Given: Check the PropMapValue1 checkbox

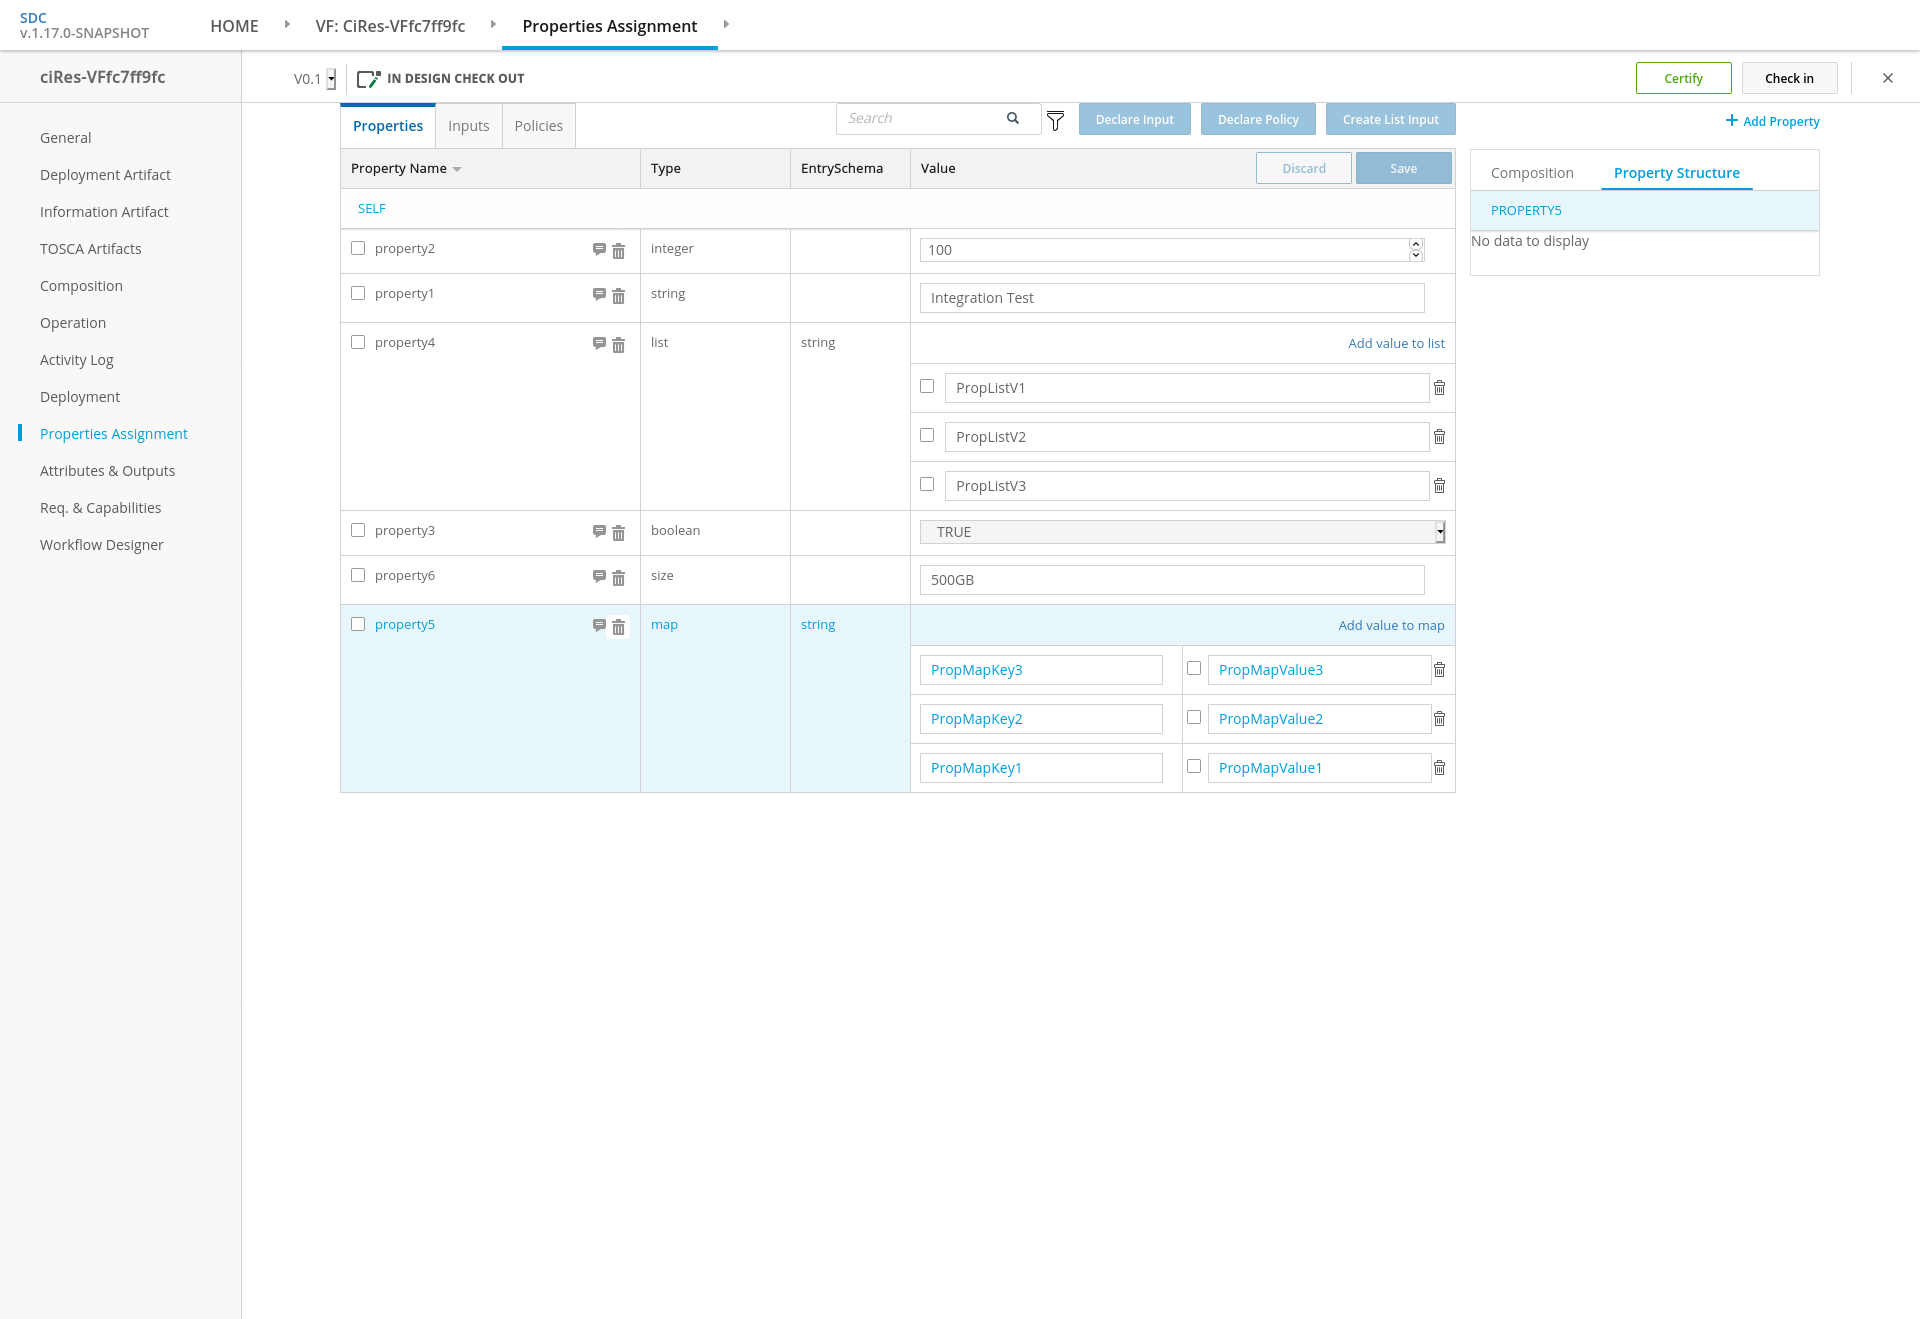Looking at the screenshot, I should [x=1194, y=766].
